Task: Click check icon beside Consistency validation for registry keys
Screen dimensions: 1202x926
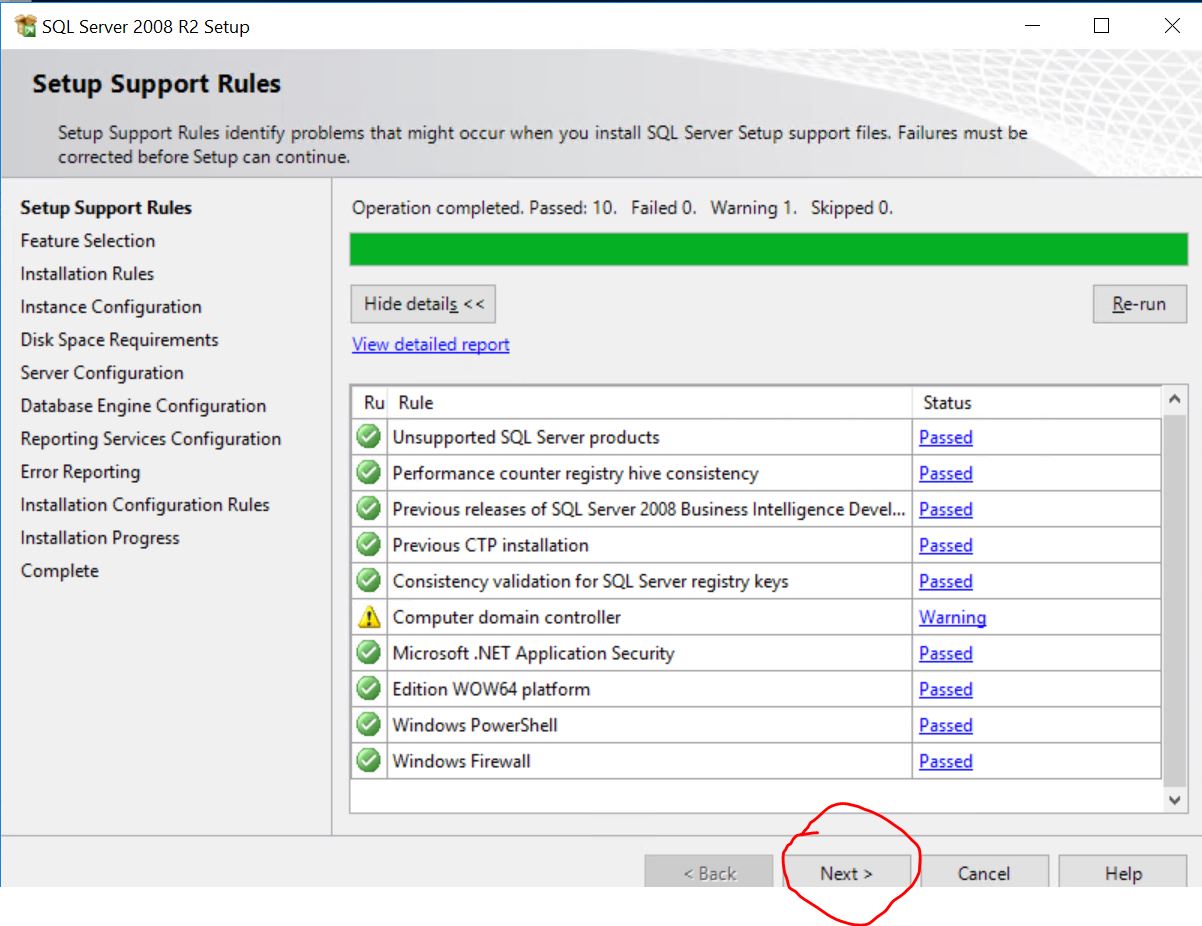Action: pyautogui.click(x=369, y=581)
